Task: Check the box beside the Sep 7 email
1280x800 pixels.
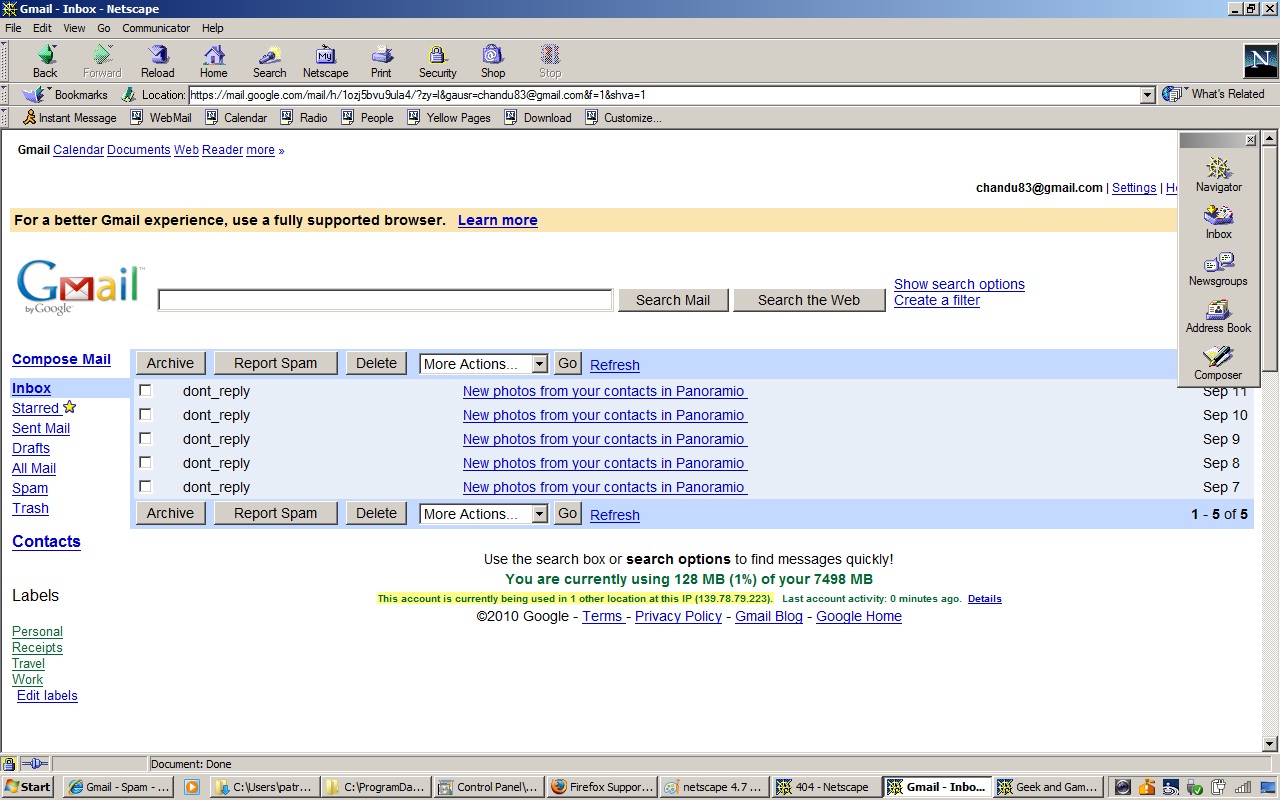Action: pos(145,487)
